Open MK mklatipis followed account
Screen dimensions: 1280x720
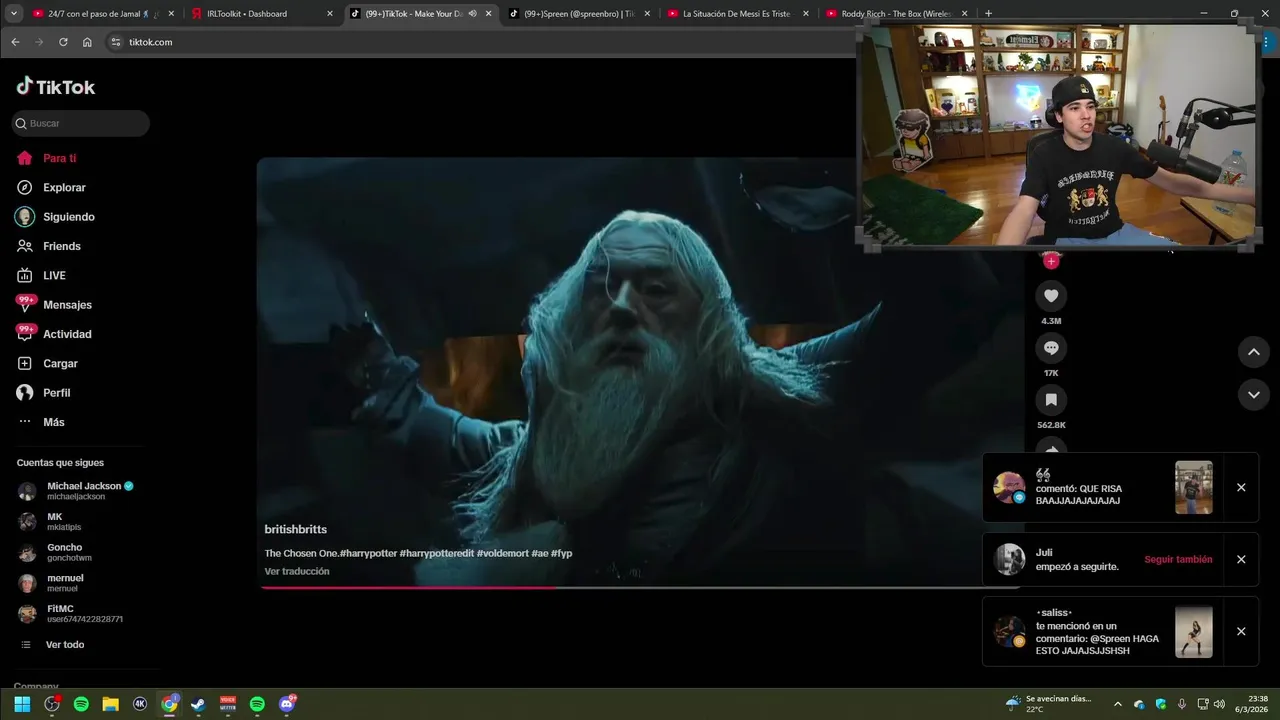[x=51, y=522]
